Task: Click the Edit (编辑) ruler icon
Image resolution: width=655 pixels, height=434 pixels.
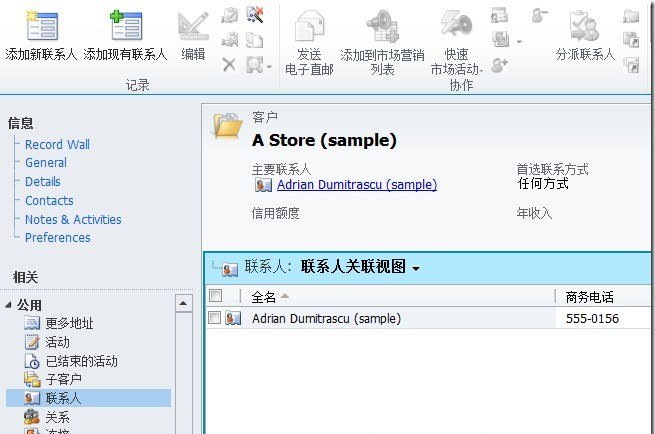Action: [193, 26]
